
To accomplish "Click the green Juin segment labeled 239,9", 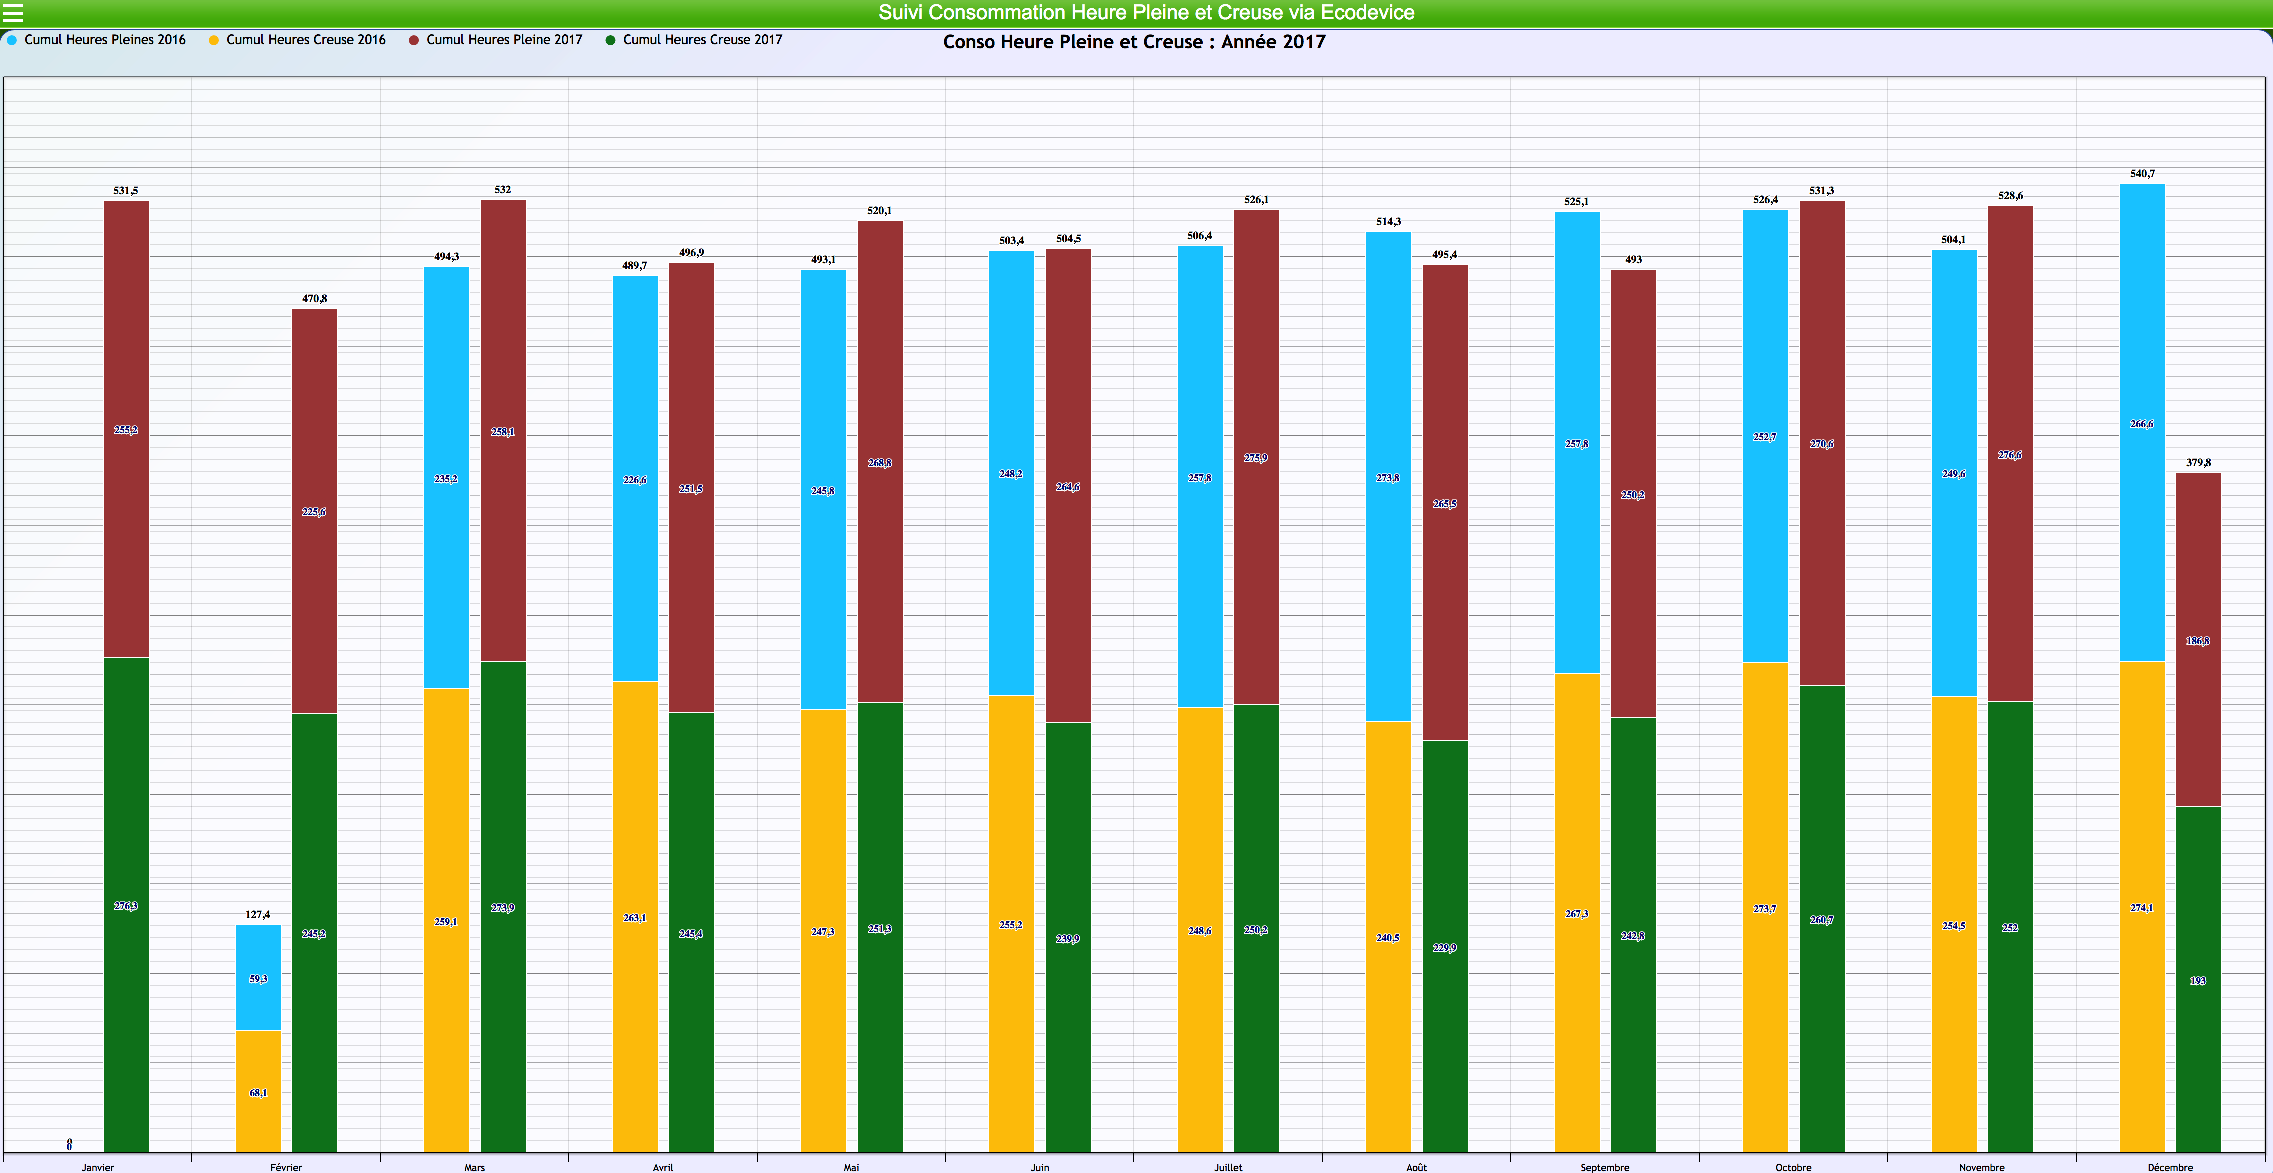I will click(x=1068, y=938).
